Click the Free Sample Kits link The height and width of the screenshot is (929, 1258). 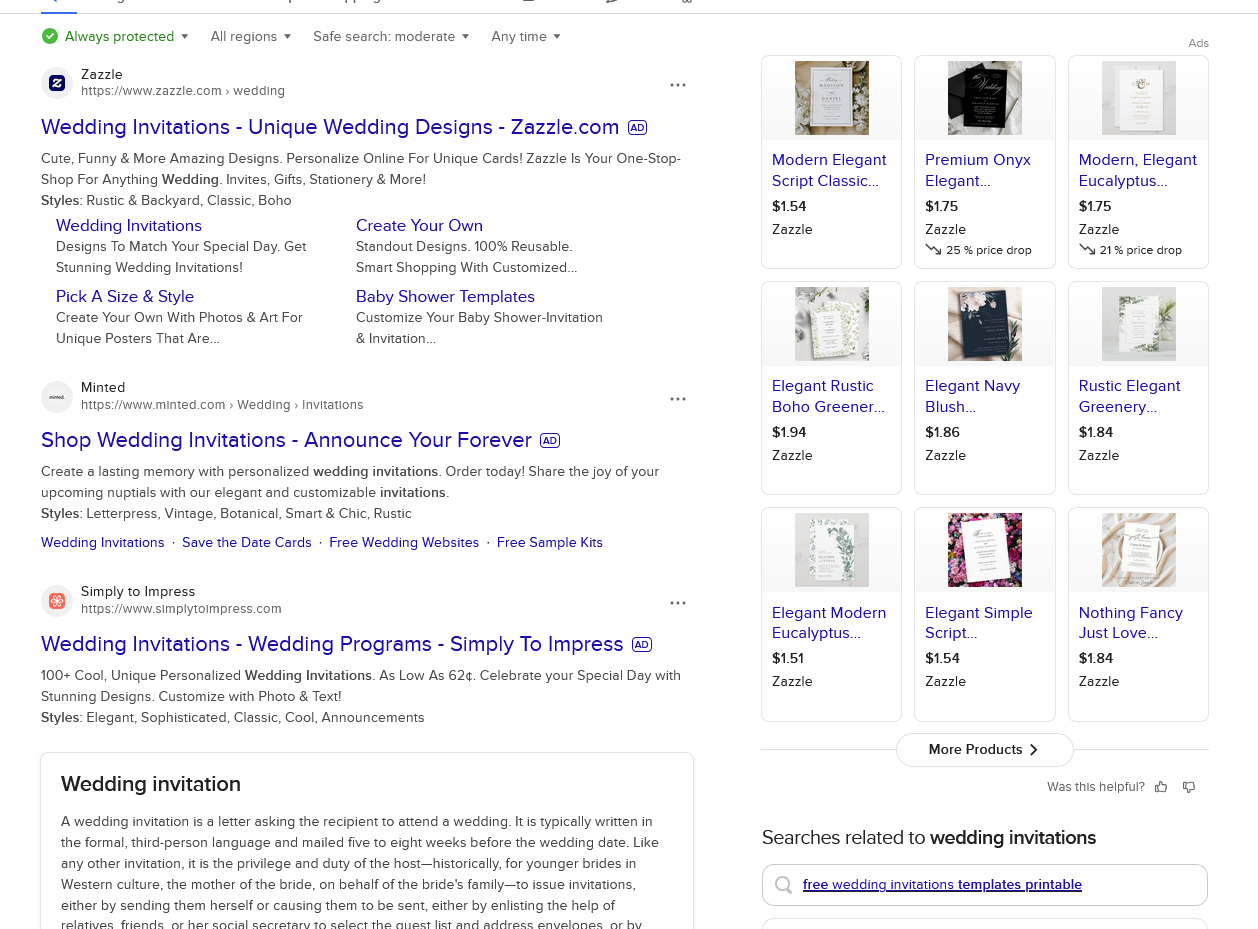click(x=550, y=542)
